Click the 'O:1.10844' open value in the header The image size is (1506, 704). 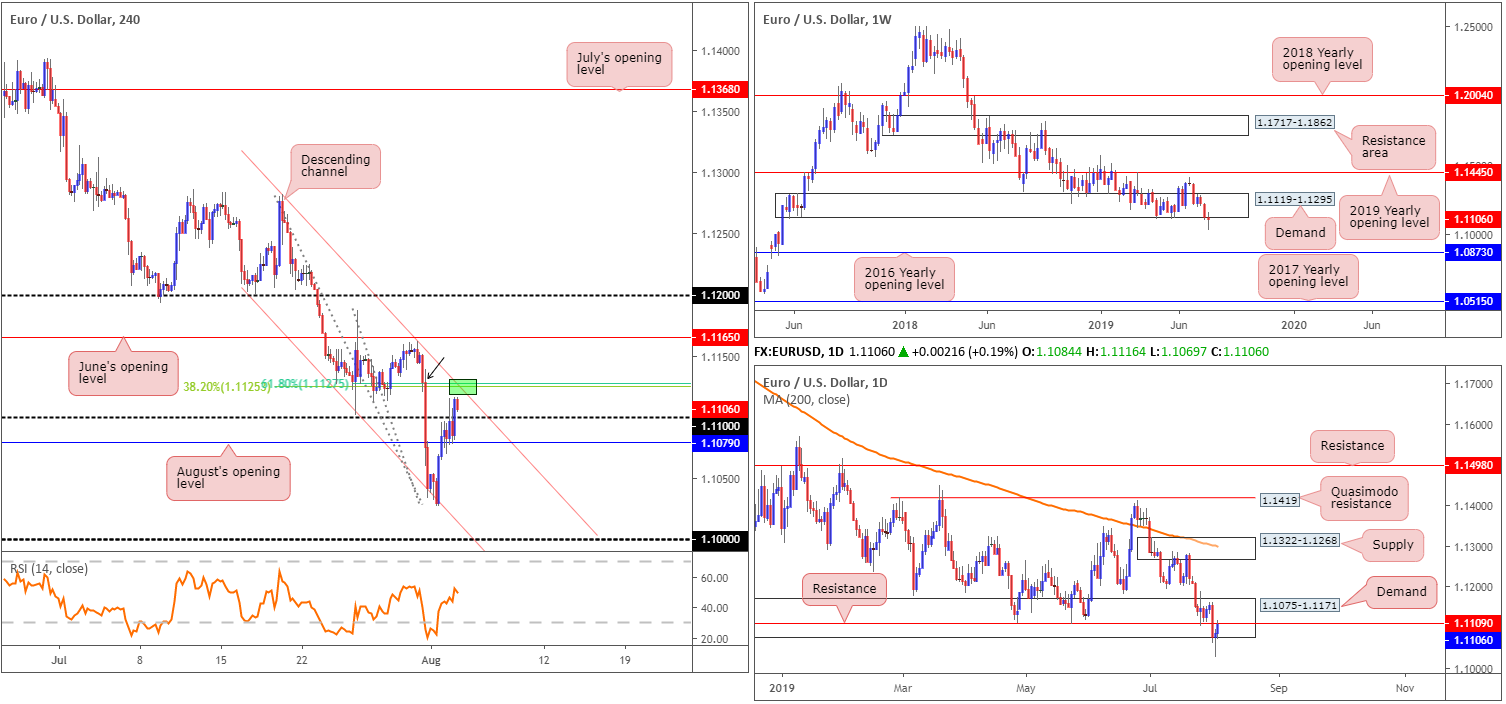(x=1052, y=353)
